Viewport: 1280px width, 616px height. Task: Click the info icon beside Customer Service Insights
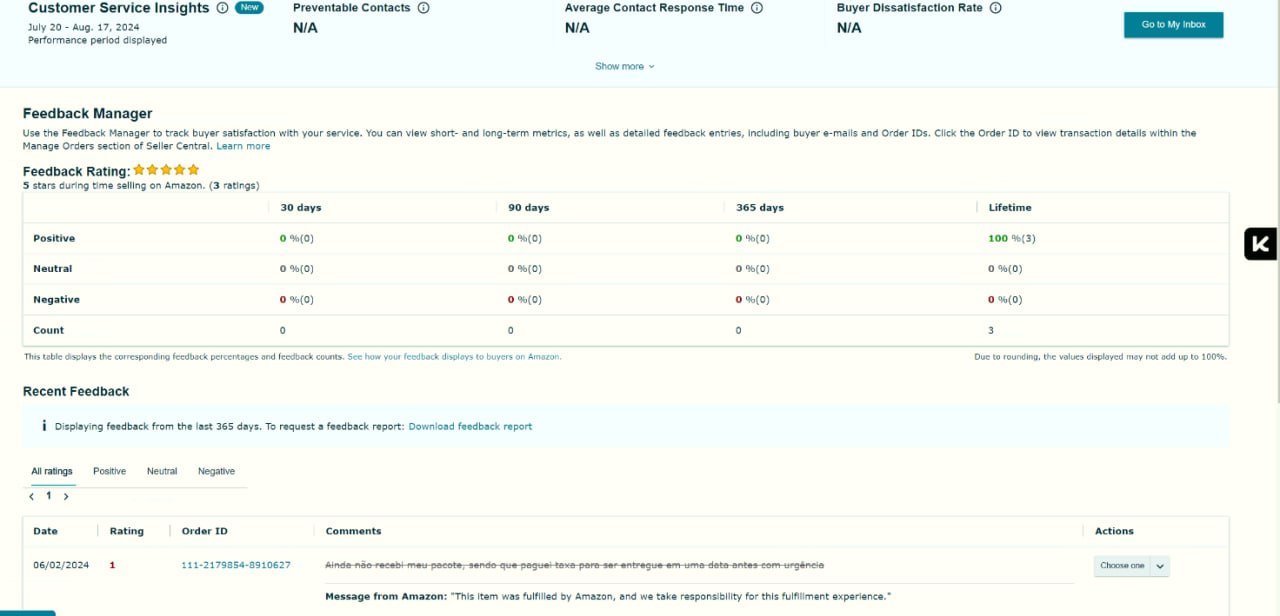pos(222,8)
